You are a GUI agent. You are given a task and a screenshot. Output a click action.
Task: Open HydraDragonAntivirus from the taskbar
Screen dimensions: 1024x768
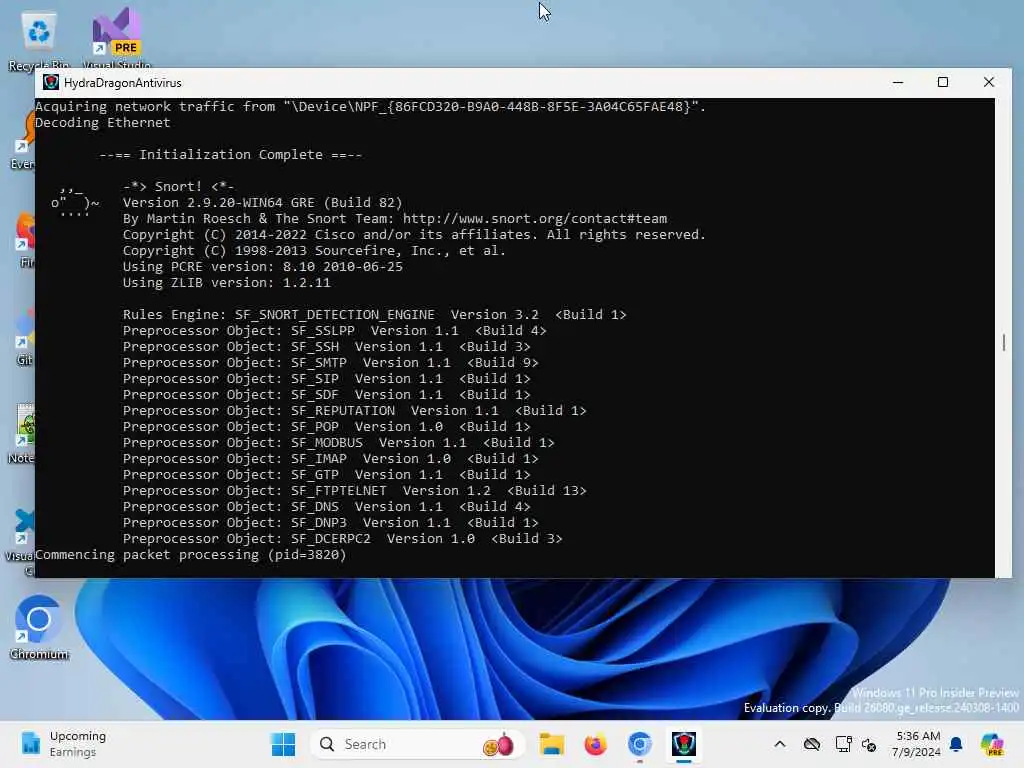[684, 744]
